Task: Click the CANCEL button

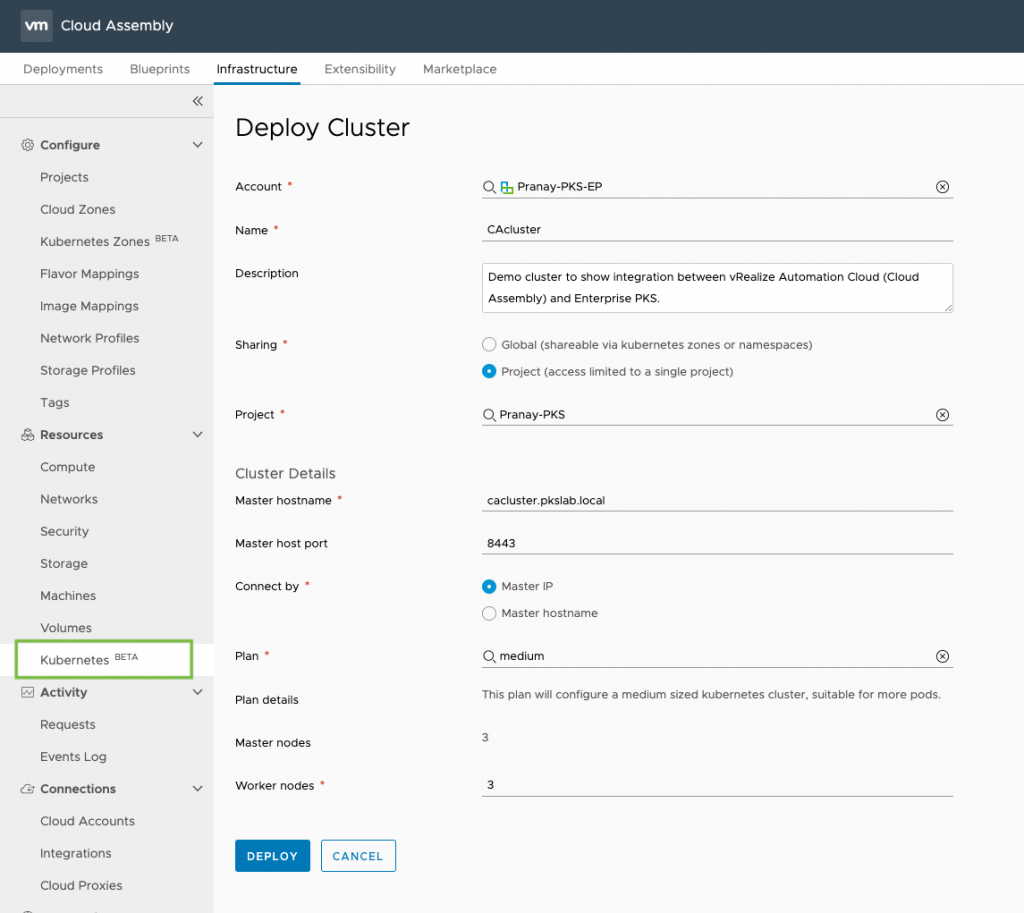Action: (x=358, y=856)
